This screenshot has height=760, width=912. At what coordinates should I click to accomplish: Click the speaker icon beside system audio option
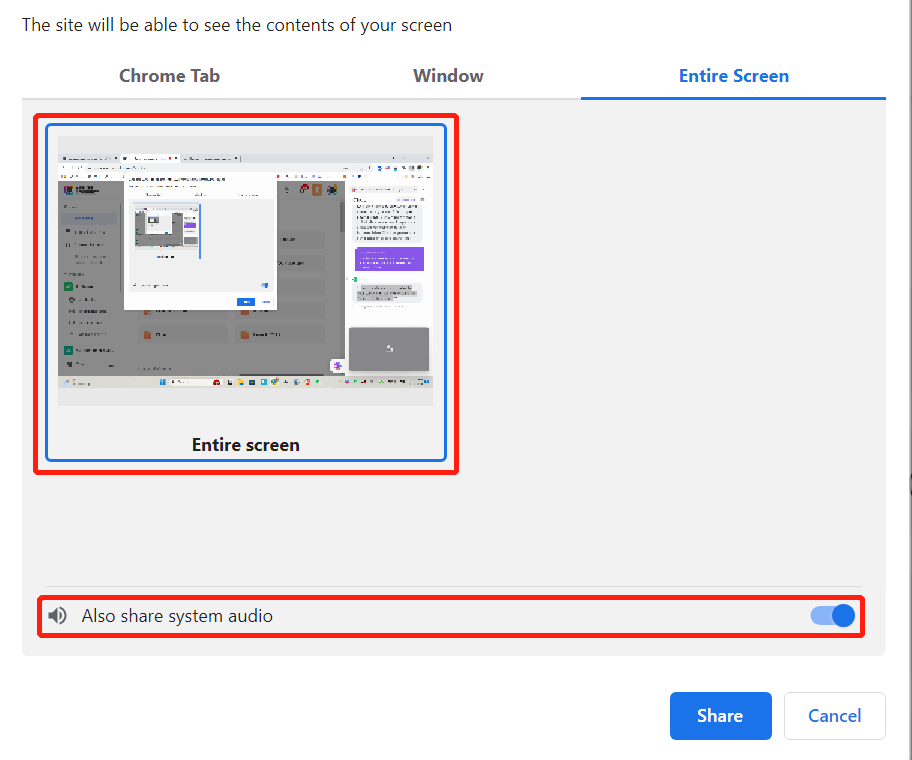[58, 615]
